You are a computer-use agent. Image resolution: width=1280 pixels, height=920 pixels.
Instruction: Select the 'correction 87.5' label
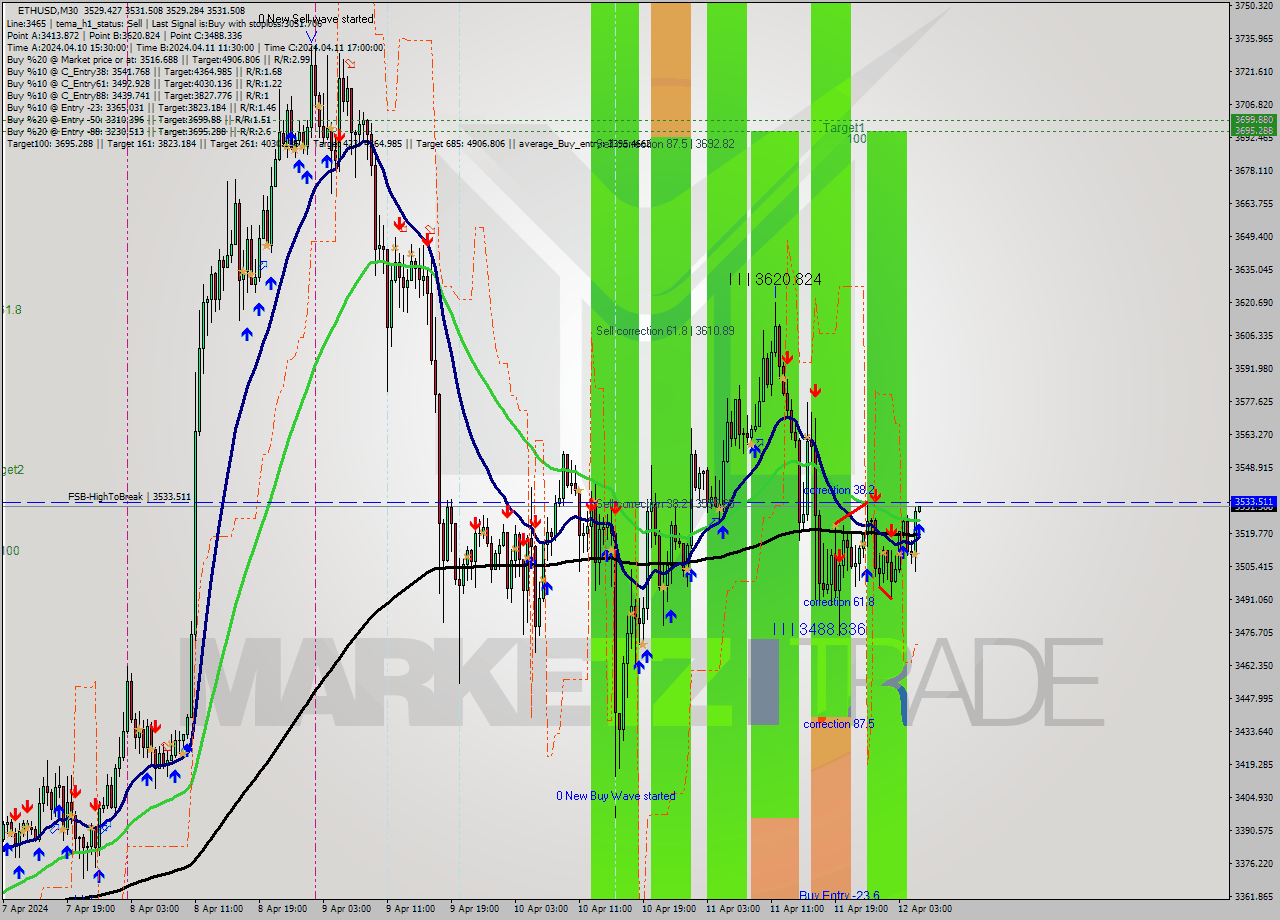click(839, 724)
